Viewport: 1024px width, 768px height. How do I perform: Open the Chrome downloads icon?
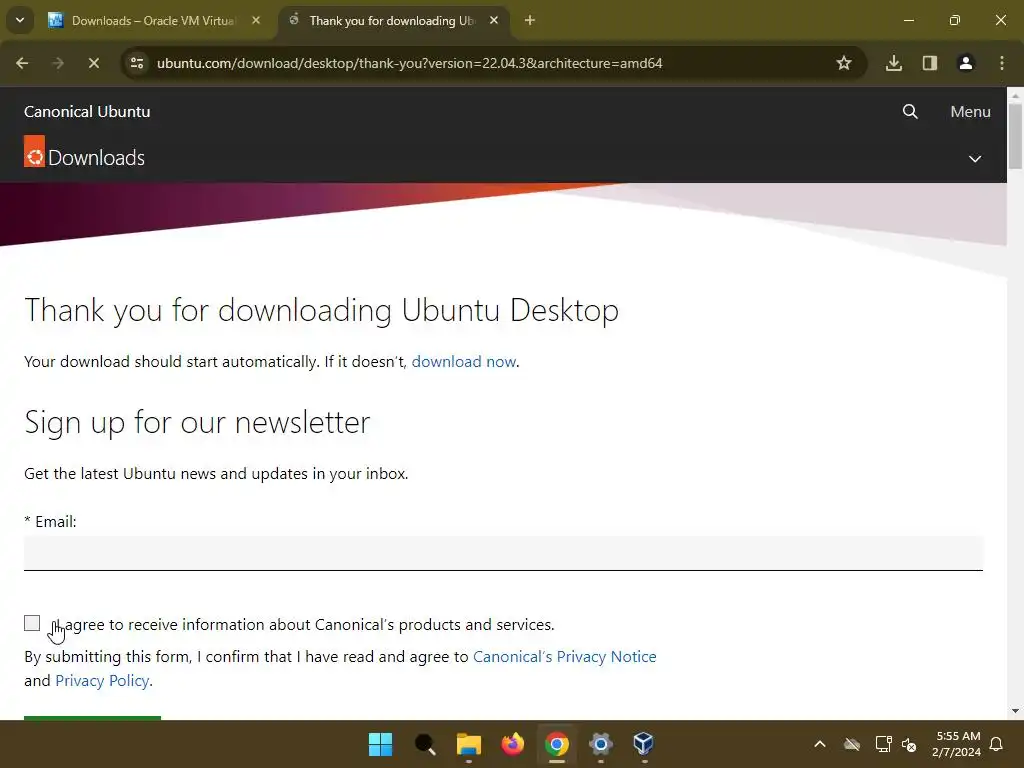894,63
